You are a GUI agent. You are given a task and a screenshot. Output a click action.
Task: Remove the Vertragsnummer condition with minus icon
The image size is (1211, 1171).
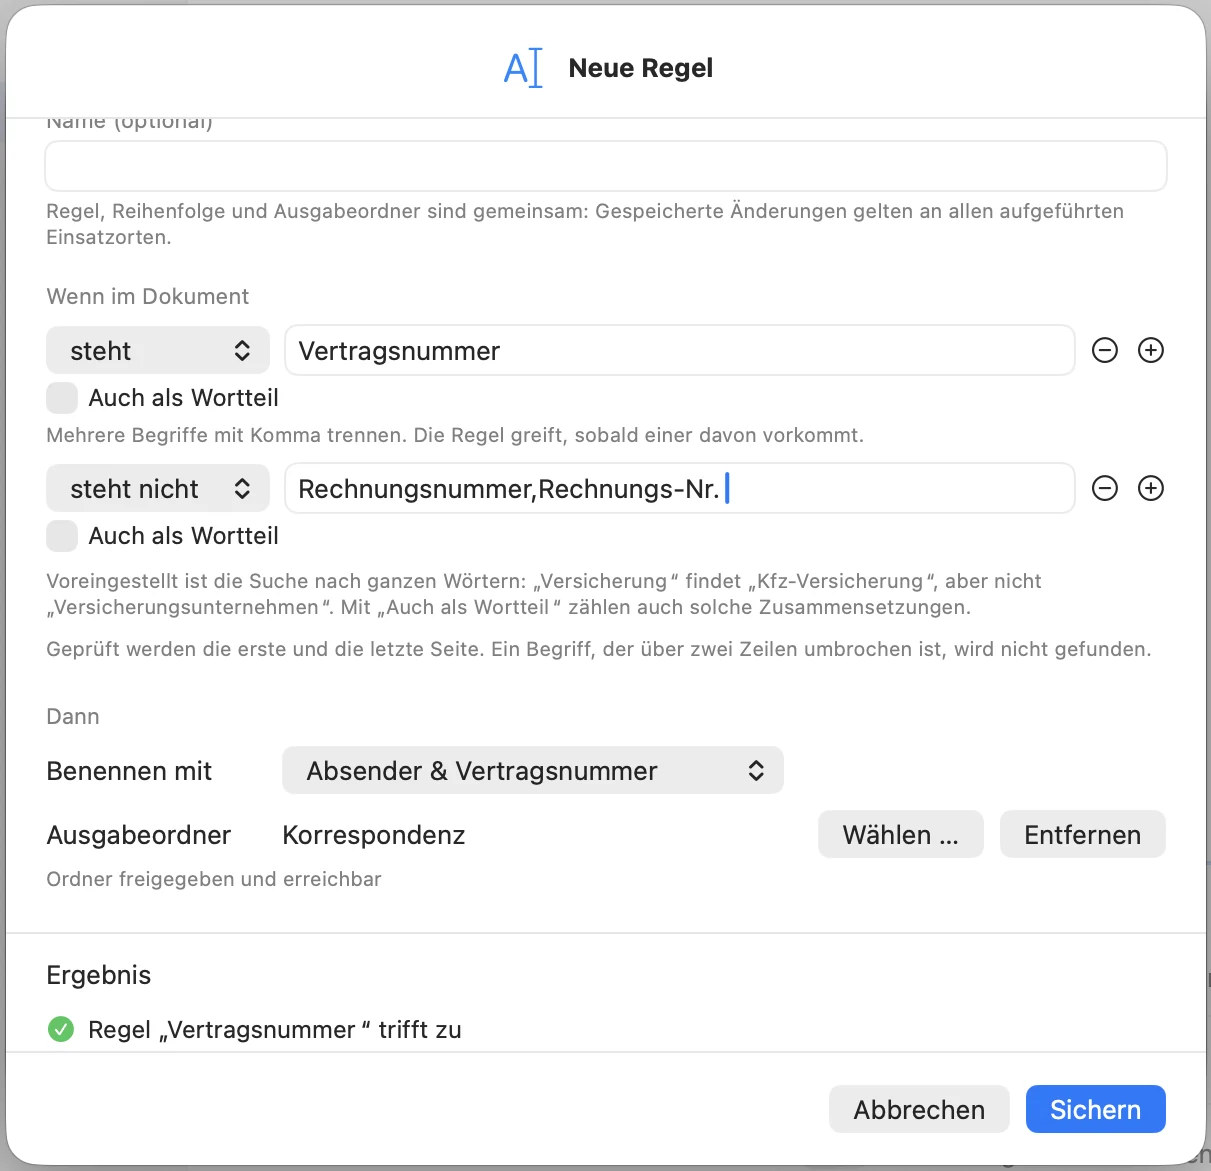1104,351
